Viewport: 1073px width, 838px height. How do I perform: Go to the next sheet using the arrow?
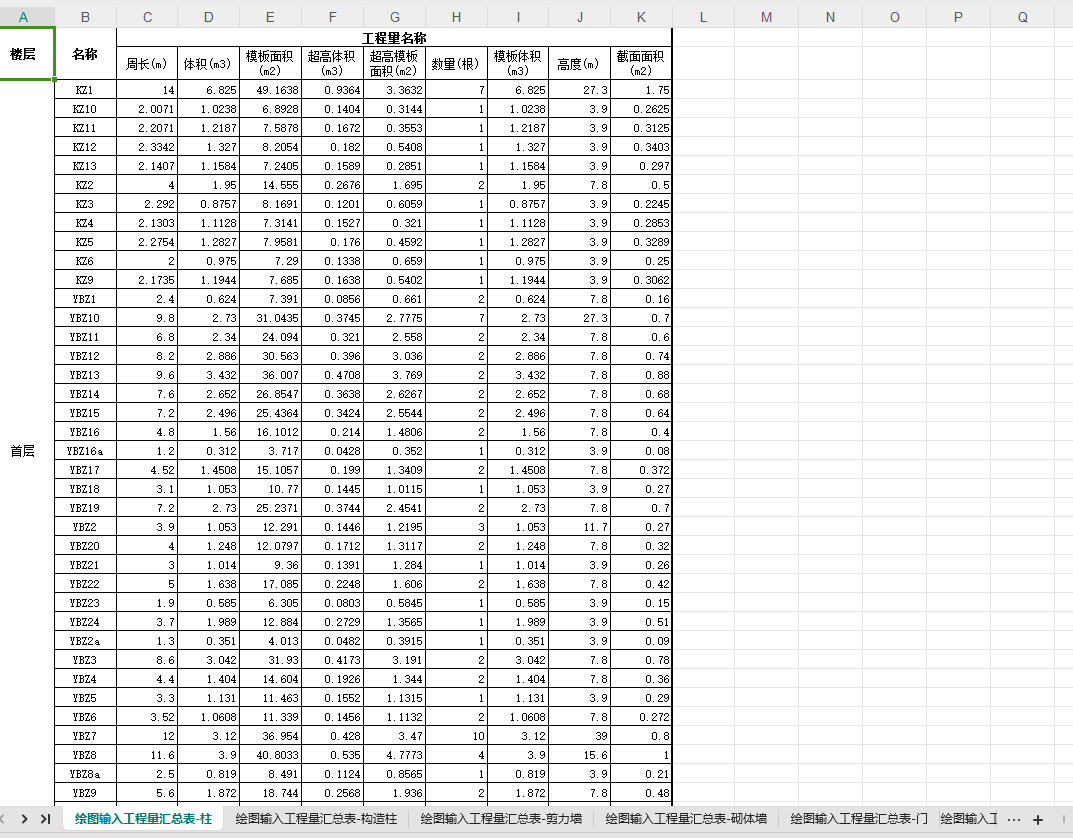[x=25, y=819]
